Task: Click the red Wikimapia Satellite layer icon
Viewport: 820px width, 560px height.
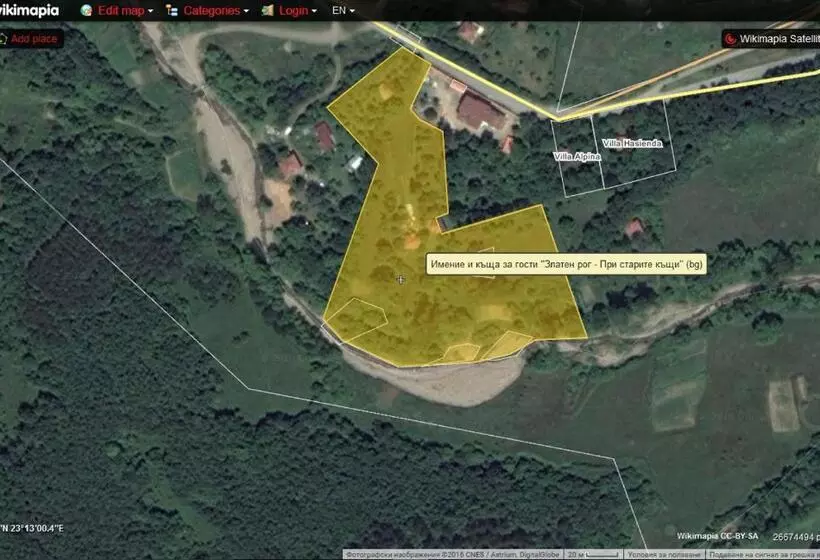Action: [x=730, y=39]
